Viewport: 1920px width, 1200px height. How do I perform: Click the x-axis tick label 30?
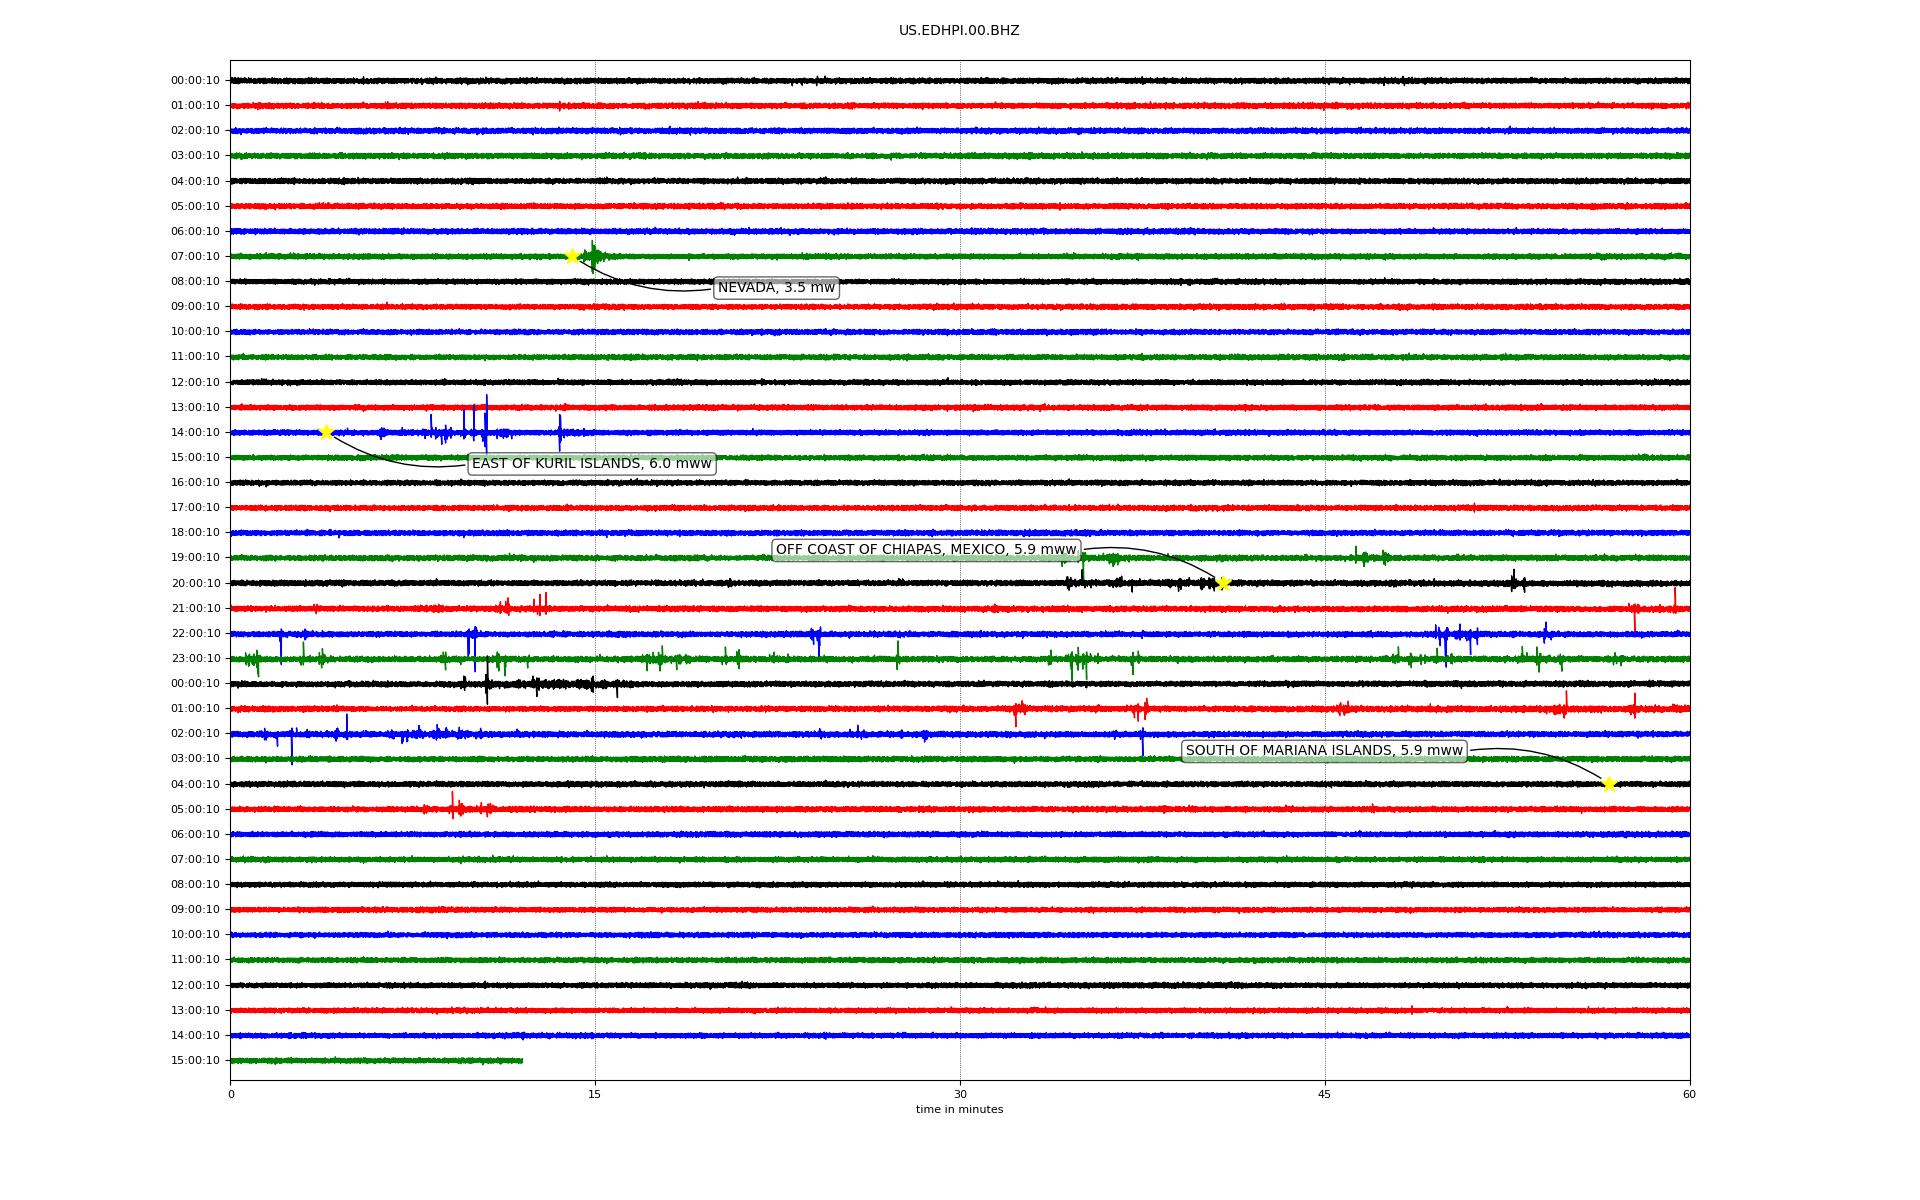click(x=960, y=1094)
